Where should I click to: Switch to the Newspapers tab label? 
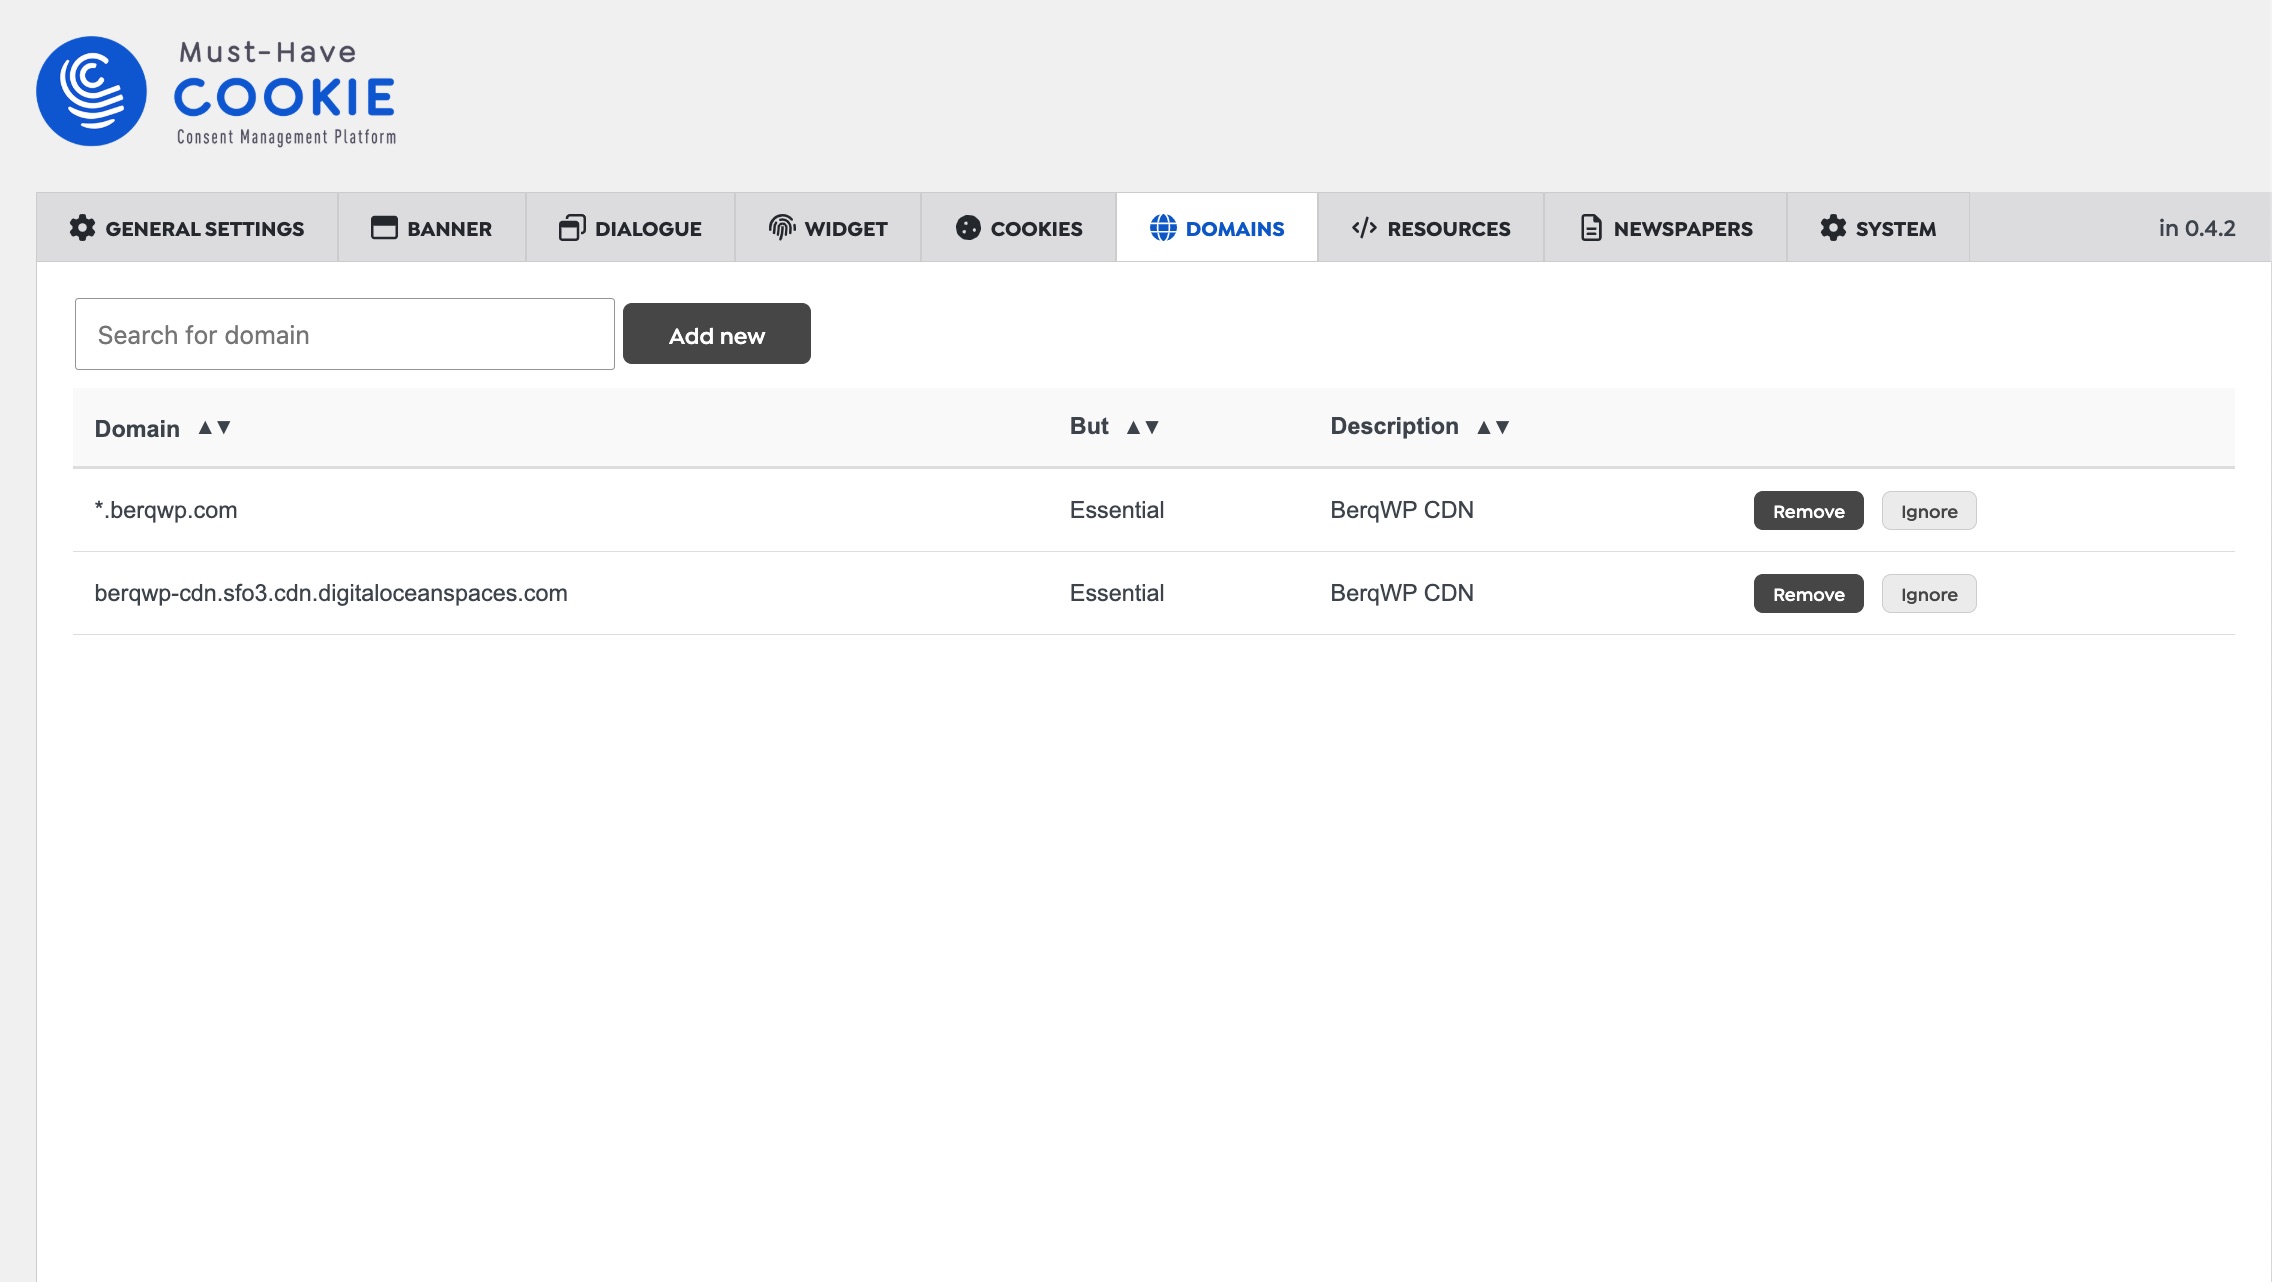(x=1683, y=229)
